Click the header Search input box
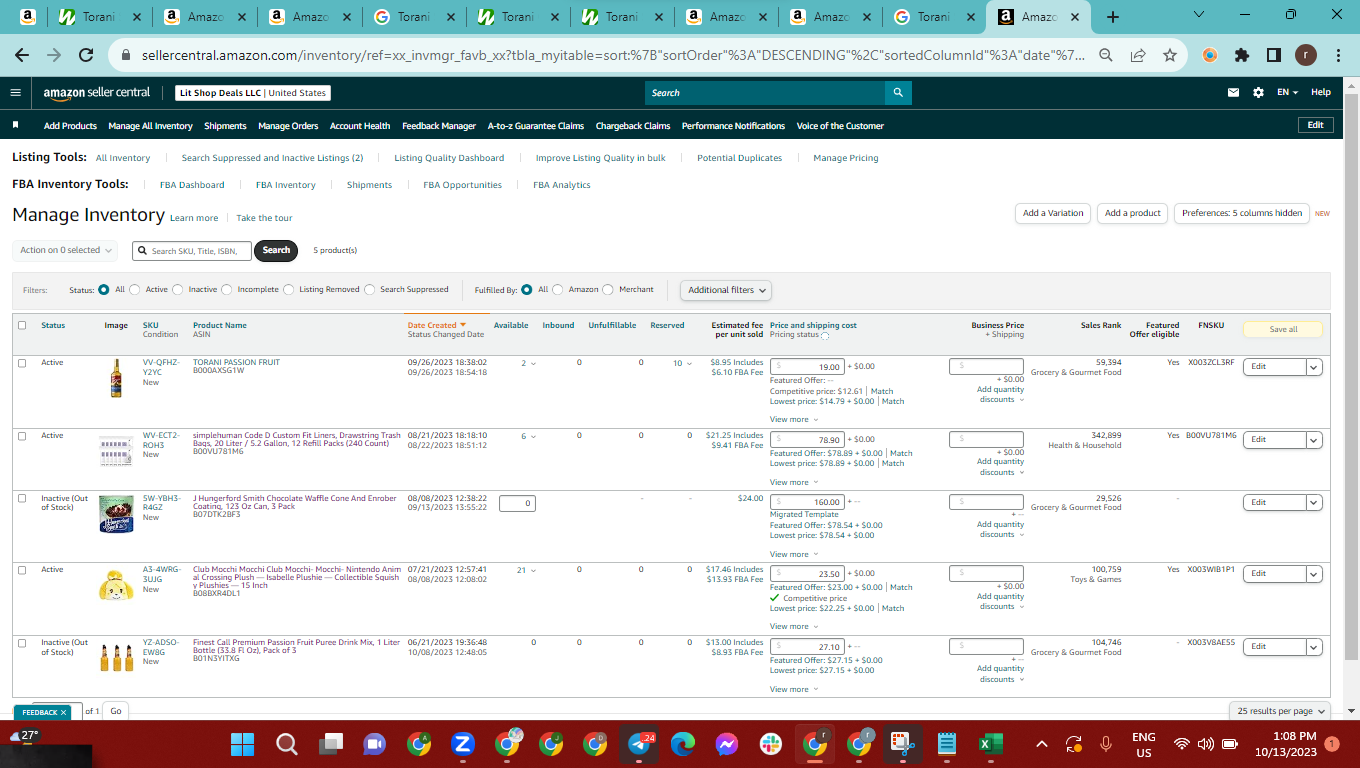Image resolution: width=1360 pixels, height=768 pixels. [x=765, y=93]
